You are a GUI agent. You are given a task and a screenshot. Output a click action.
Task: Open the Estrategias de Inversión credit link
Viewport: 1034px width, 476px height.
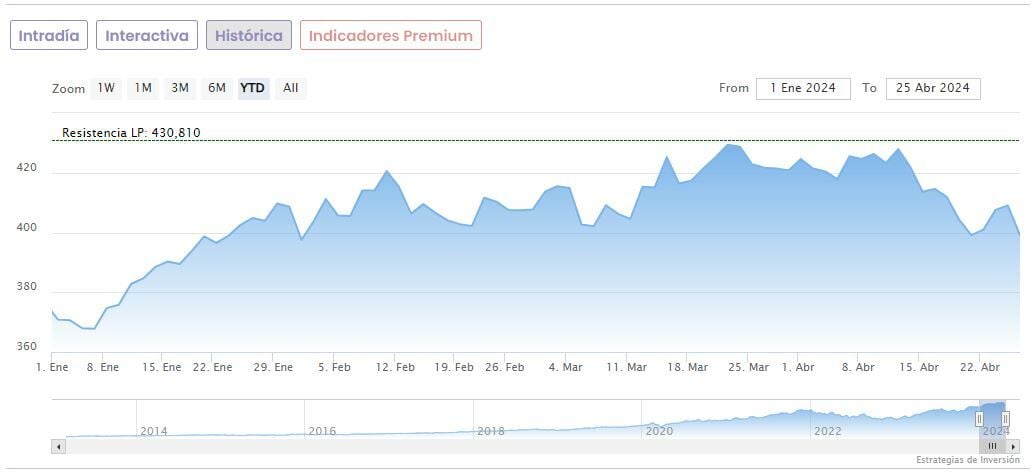tap(969, 460)
